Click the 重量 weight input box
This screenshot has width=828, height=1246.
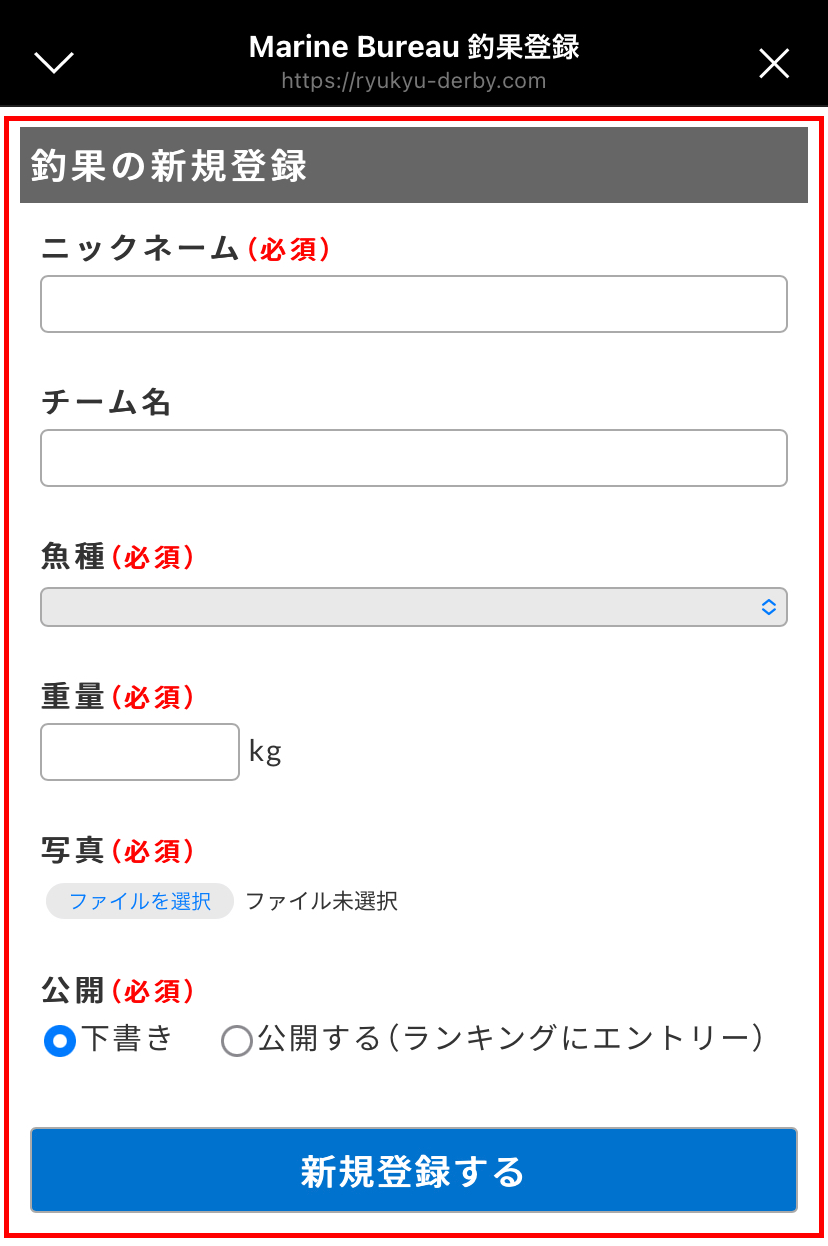point(139,751)
